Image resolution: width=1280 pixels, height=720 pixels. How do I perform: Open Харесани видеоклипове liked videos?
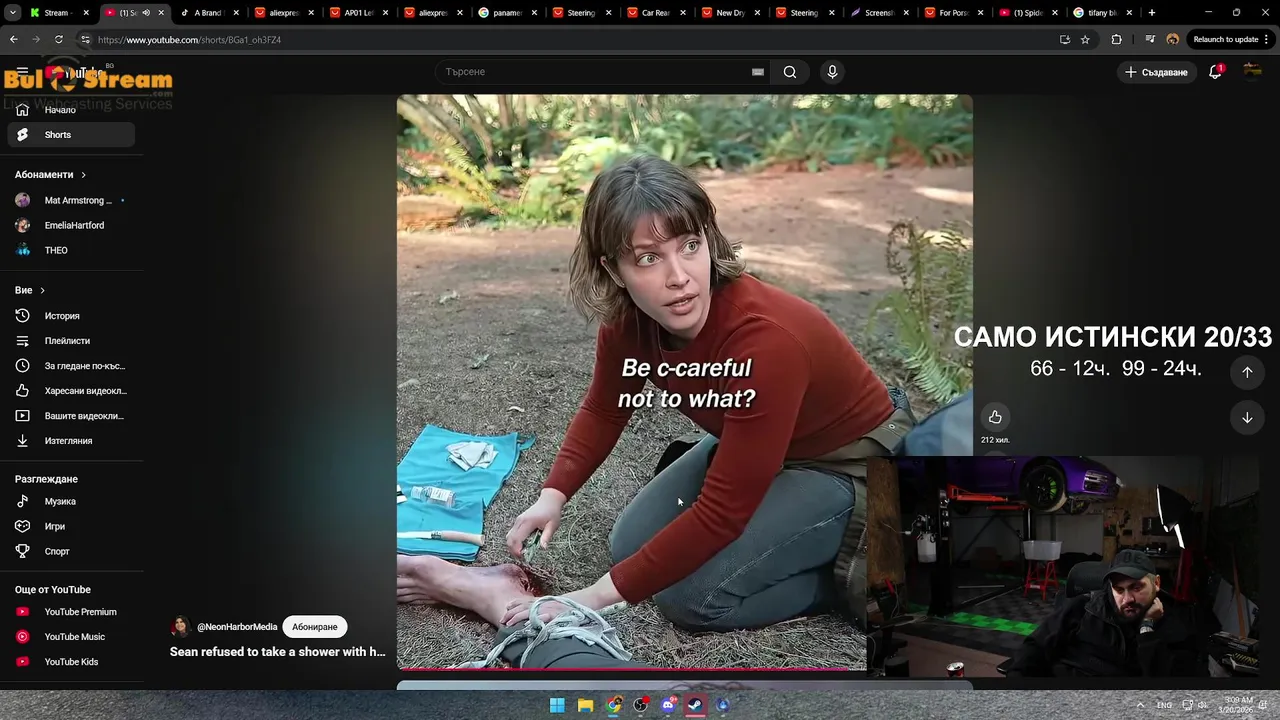[x=71, y=391]
